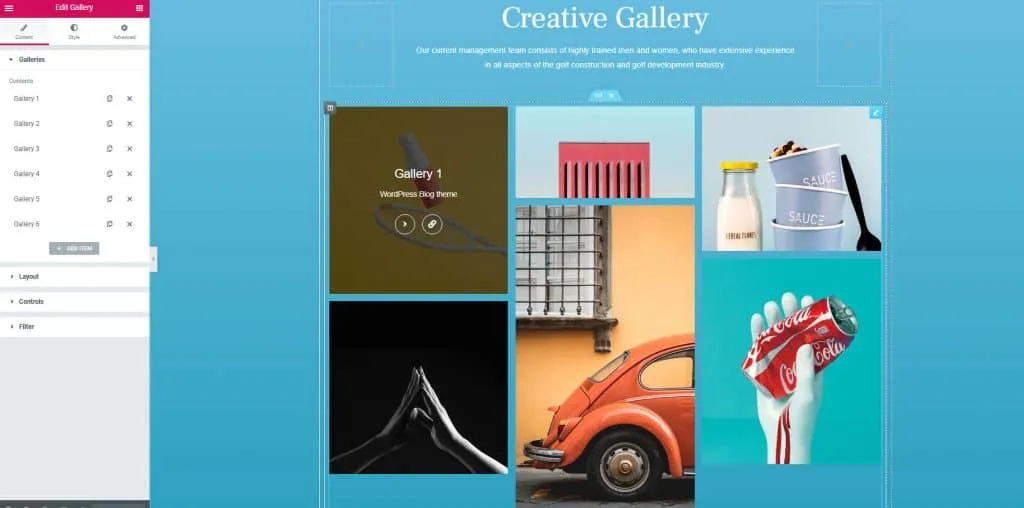Image resolution: width=1024 pixels, height=508 pixels.
Task: Duplicate the Gallery 3 item
Action: point(109,149)
